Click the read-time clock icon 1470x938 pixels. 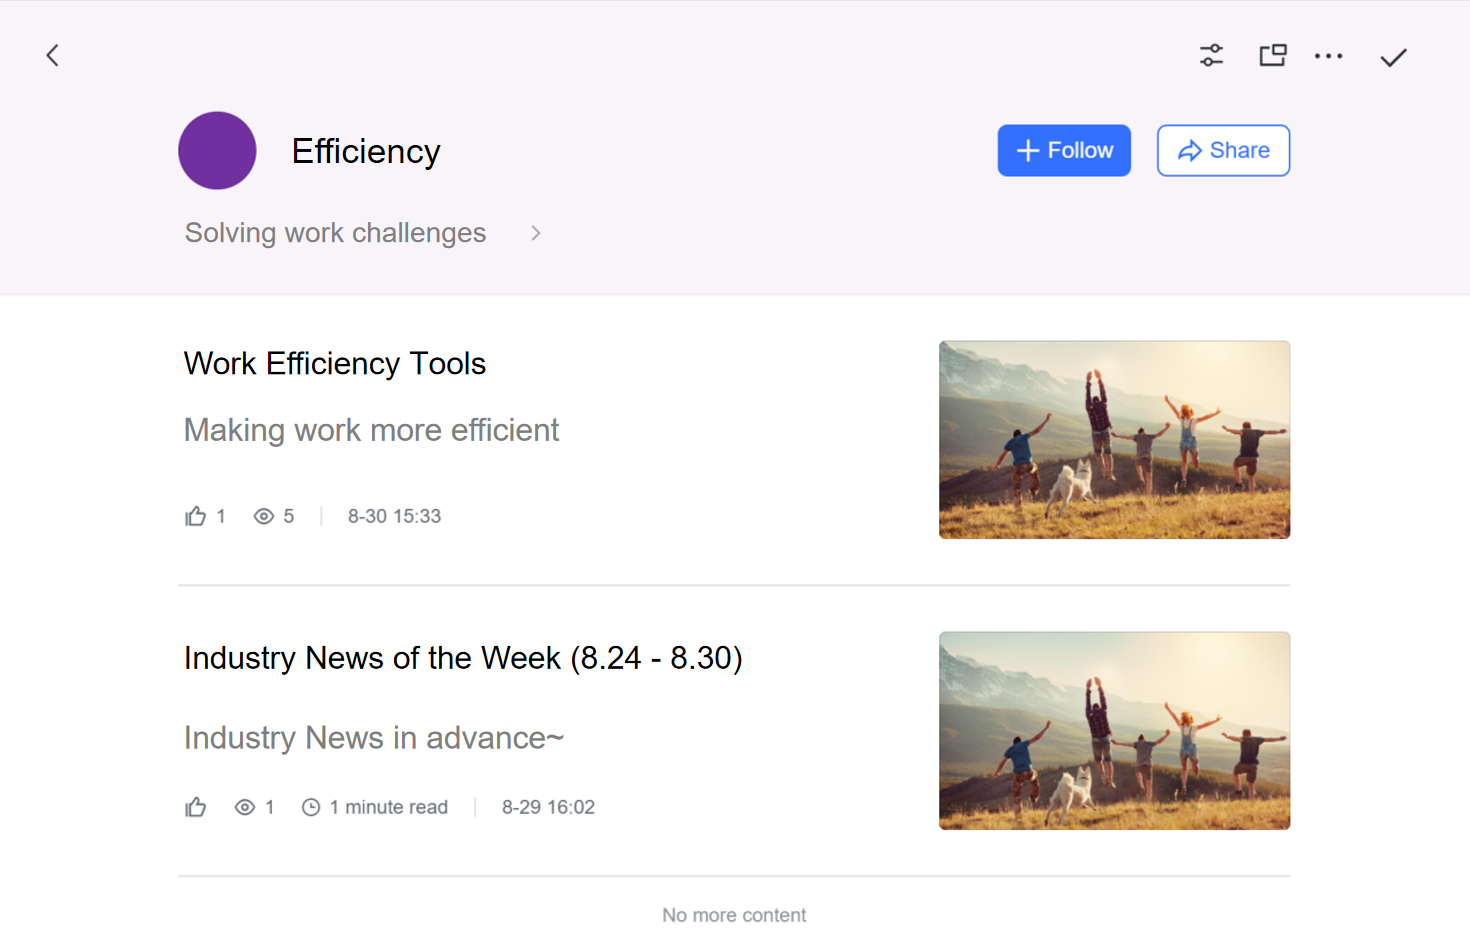[310, 806]
